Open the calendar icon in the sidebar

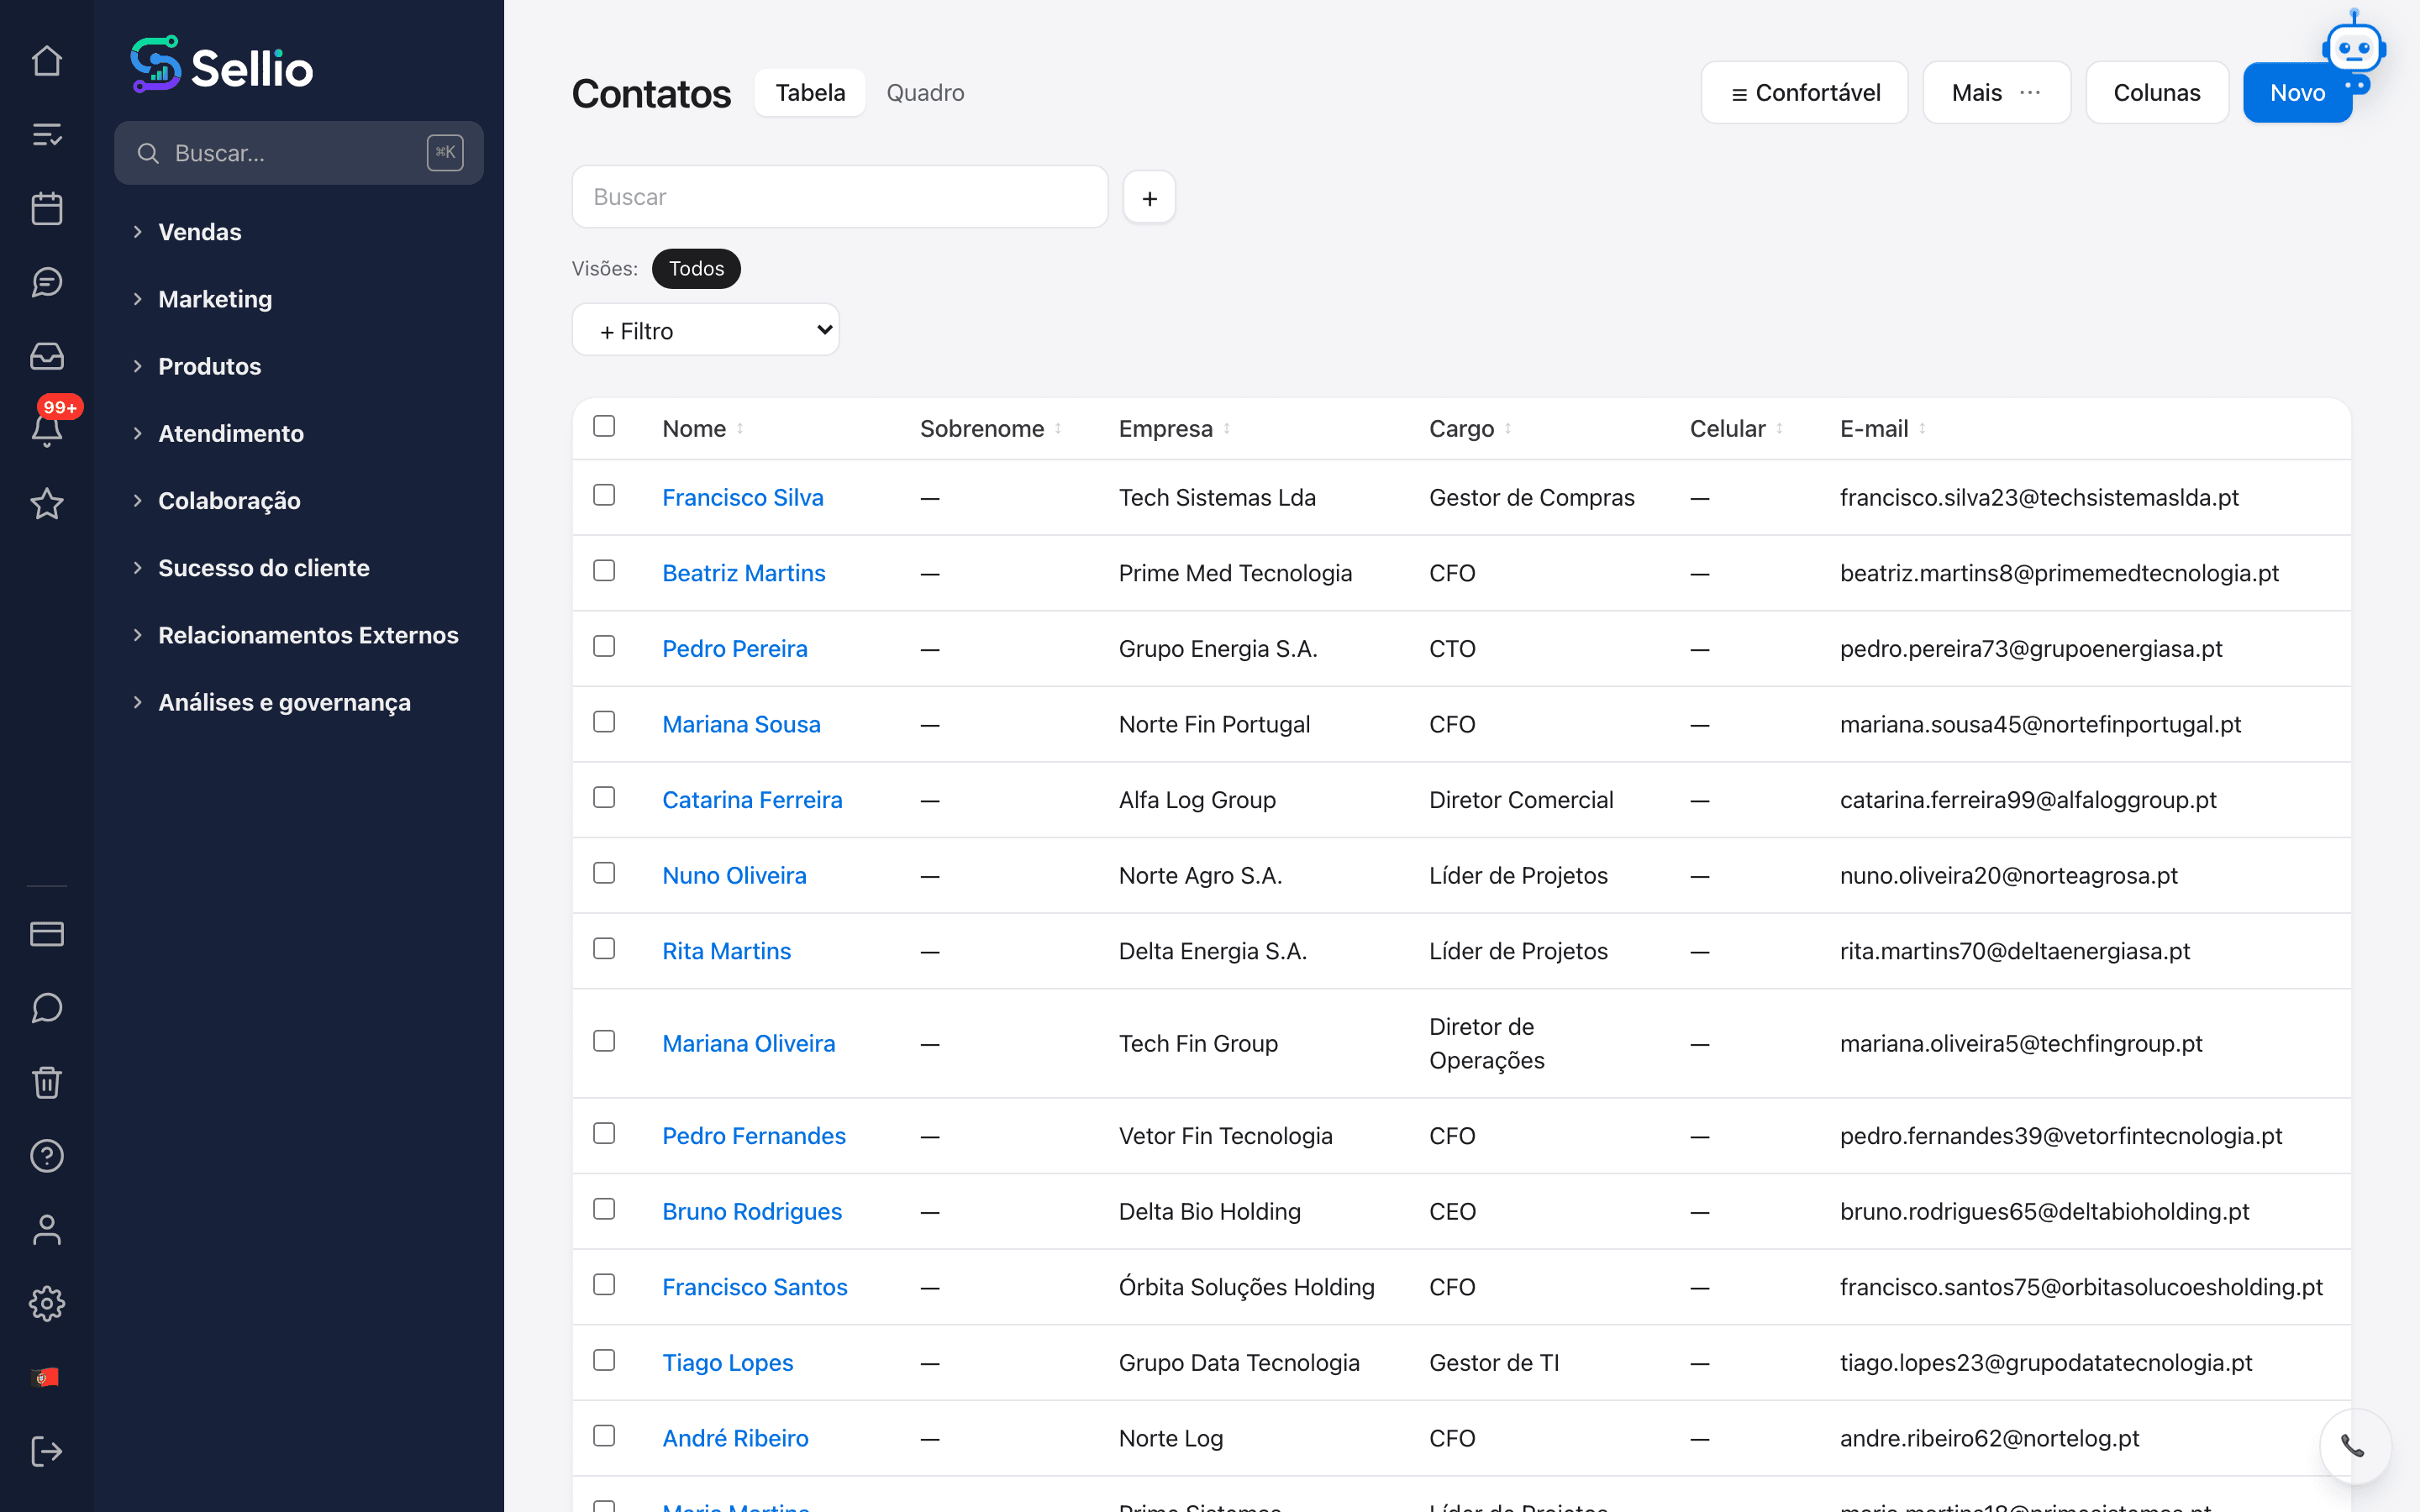47,209
